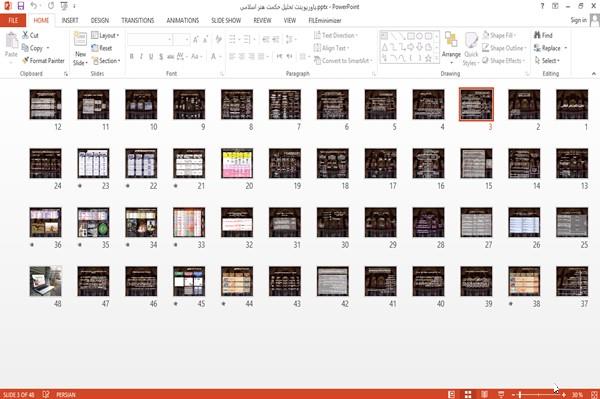
Task: Open Quick Styles gallery
Action: click(471, 49)
